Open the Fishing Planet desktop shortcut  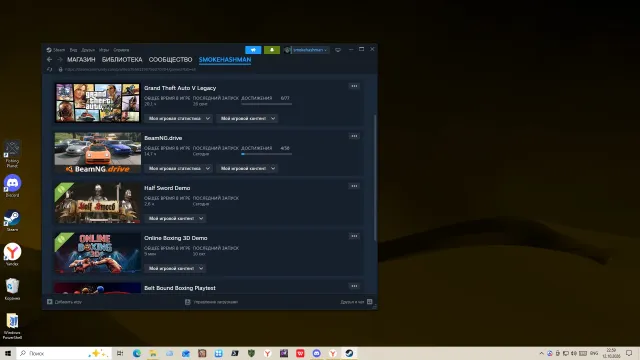click(12, 154)
